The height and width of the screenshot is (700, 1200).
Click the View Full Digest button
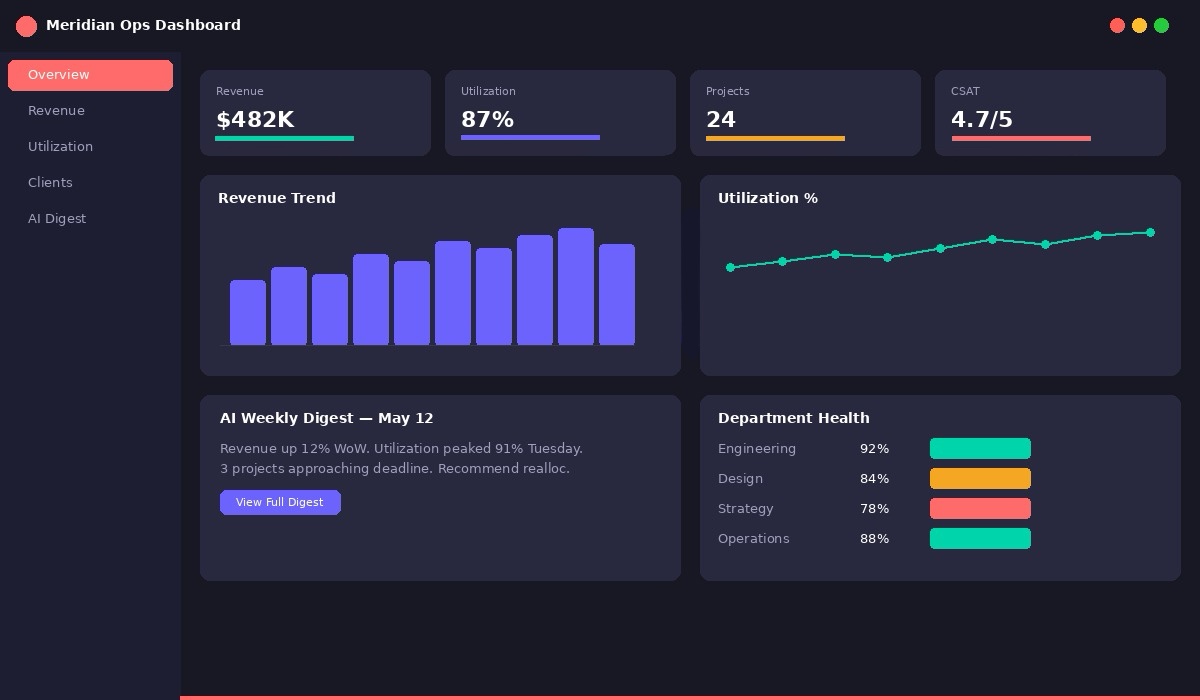(280, 502)
